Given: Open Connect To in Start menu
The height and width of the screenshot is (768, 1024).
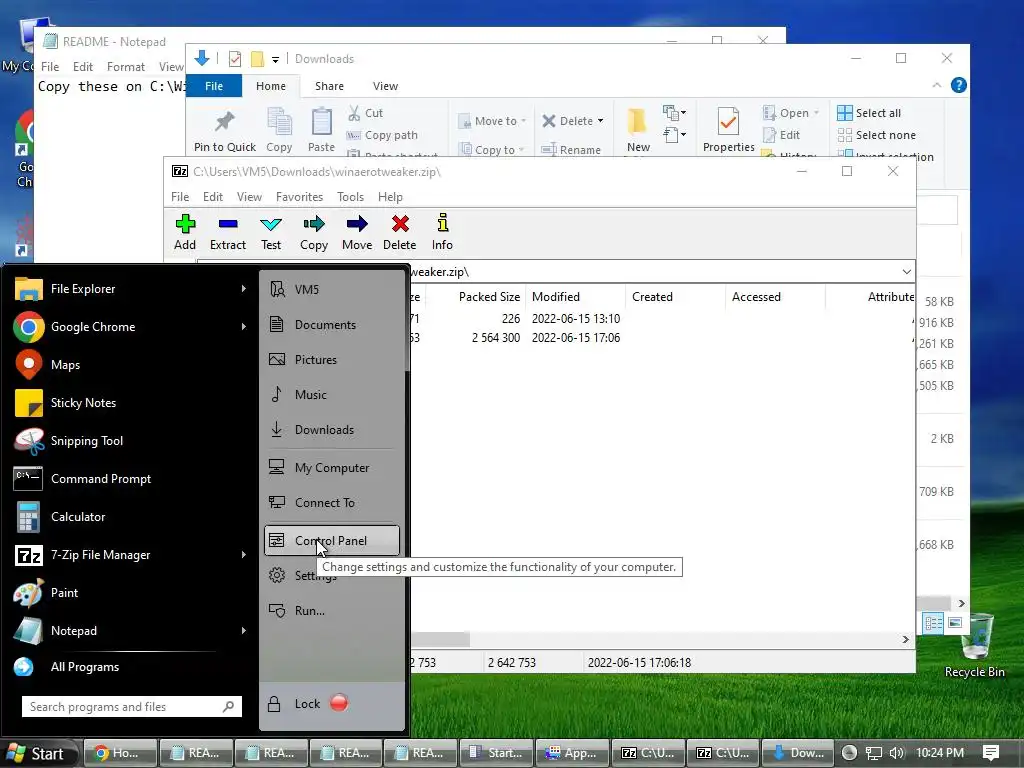Looking at the screenshot, I should coord(332,502).
